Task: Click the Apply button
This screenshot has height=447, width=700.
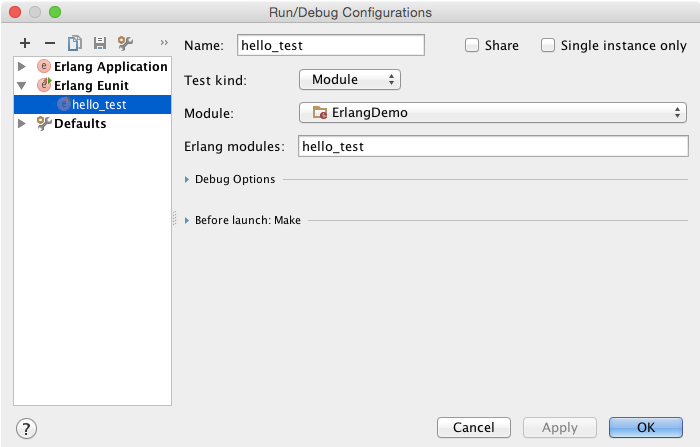Action: point(560,427)
